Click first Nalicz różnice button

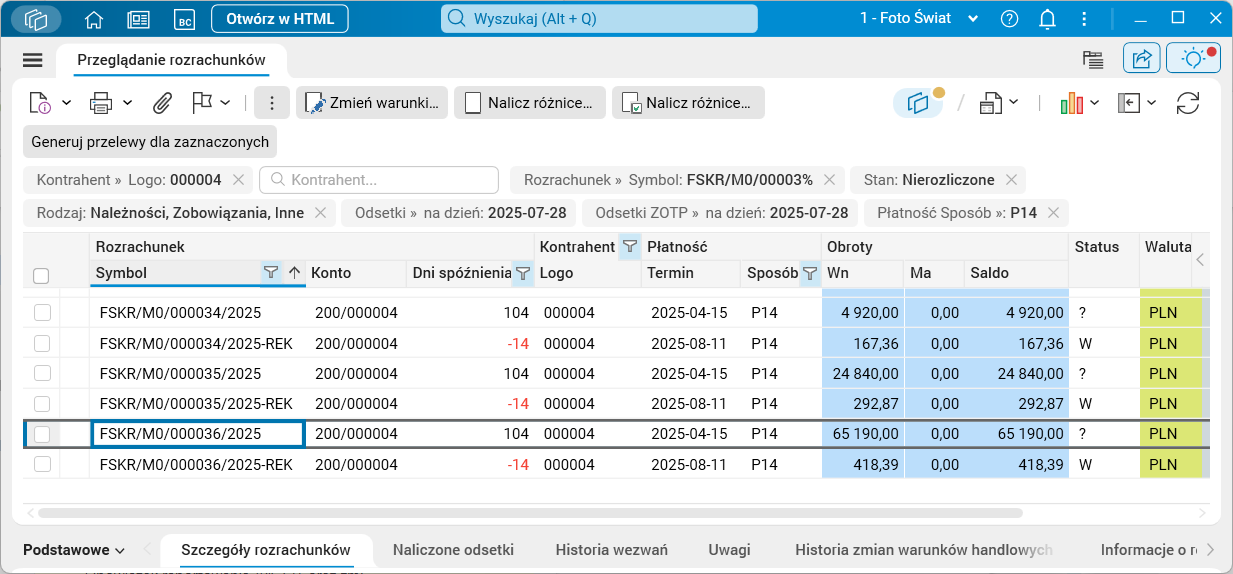[530, 102]
